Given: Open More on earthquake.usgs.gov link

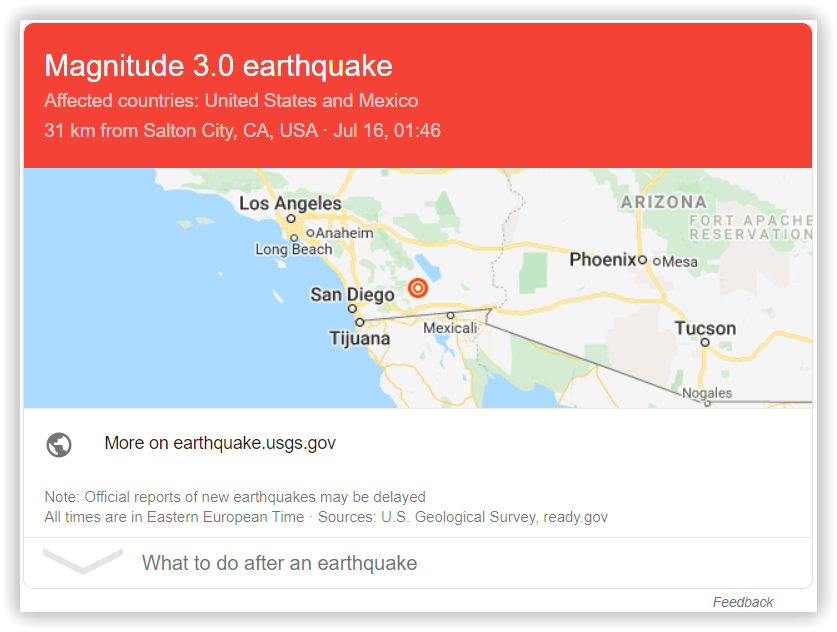Looking at the screenshot, I should [x=220, y=443].
